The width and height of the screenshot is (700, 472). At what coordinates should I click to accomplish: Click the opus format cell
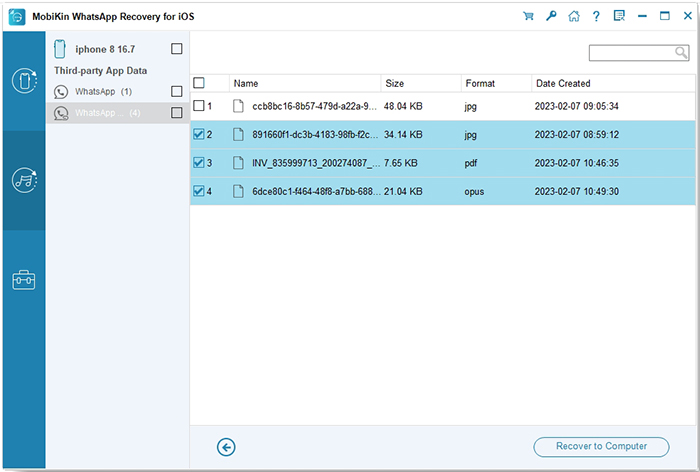[474, 192]
